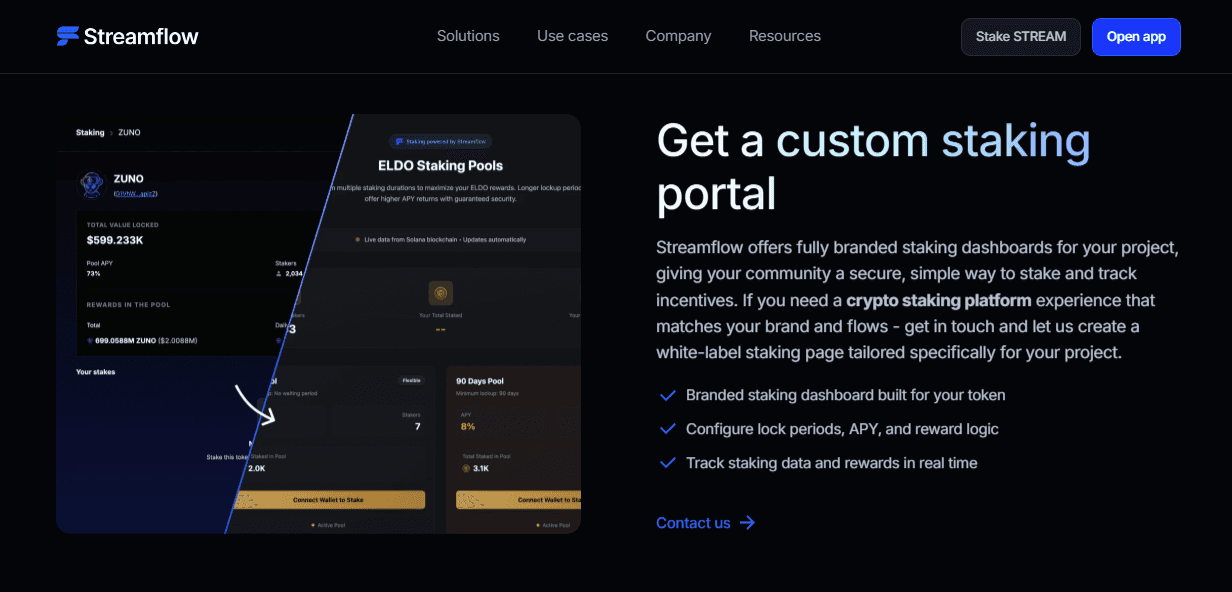
Task: Click the 8% APY value in preview
Action: 467,427
